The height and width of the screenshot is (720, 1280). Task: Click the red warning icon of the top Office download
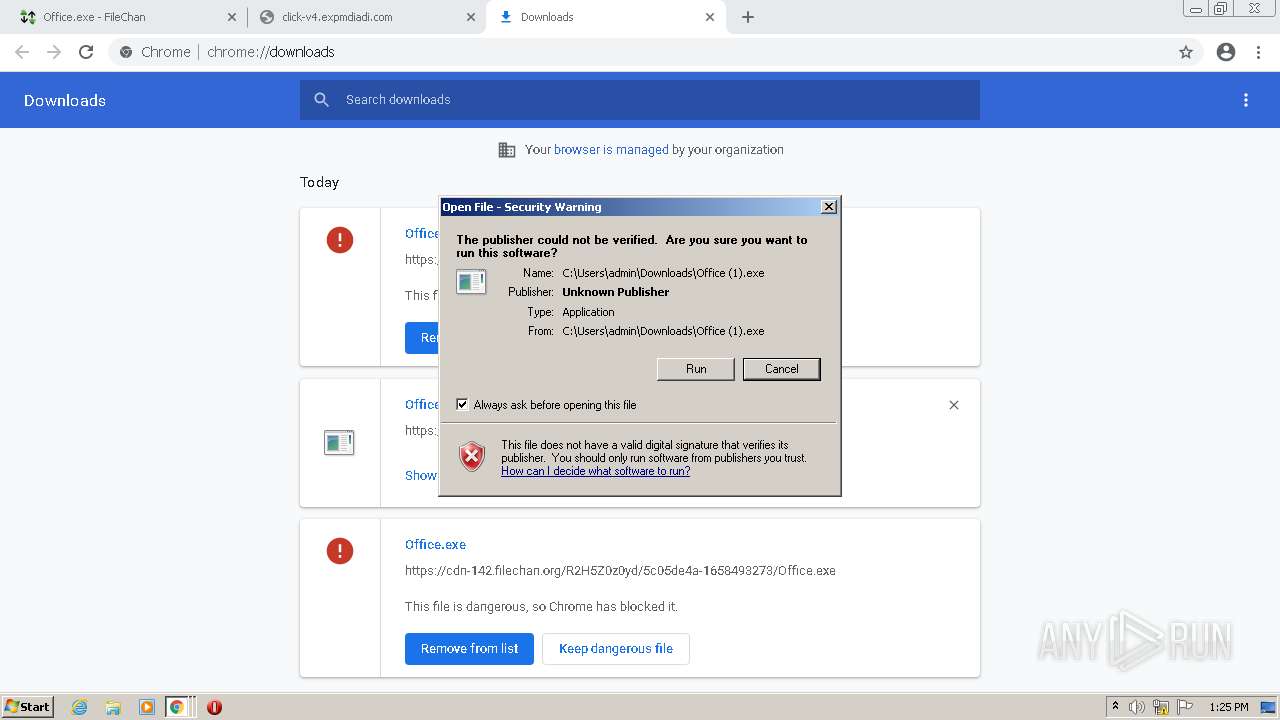pos(340,240)
